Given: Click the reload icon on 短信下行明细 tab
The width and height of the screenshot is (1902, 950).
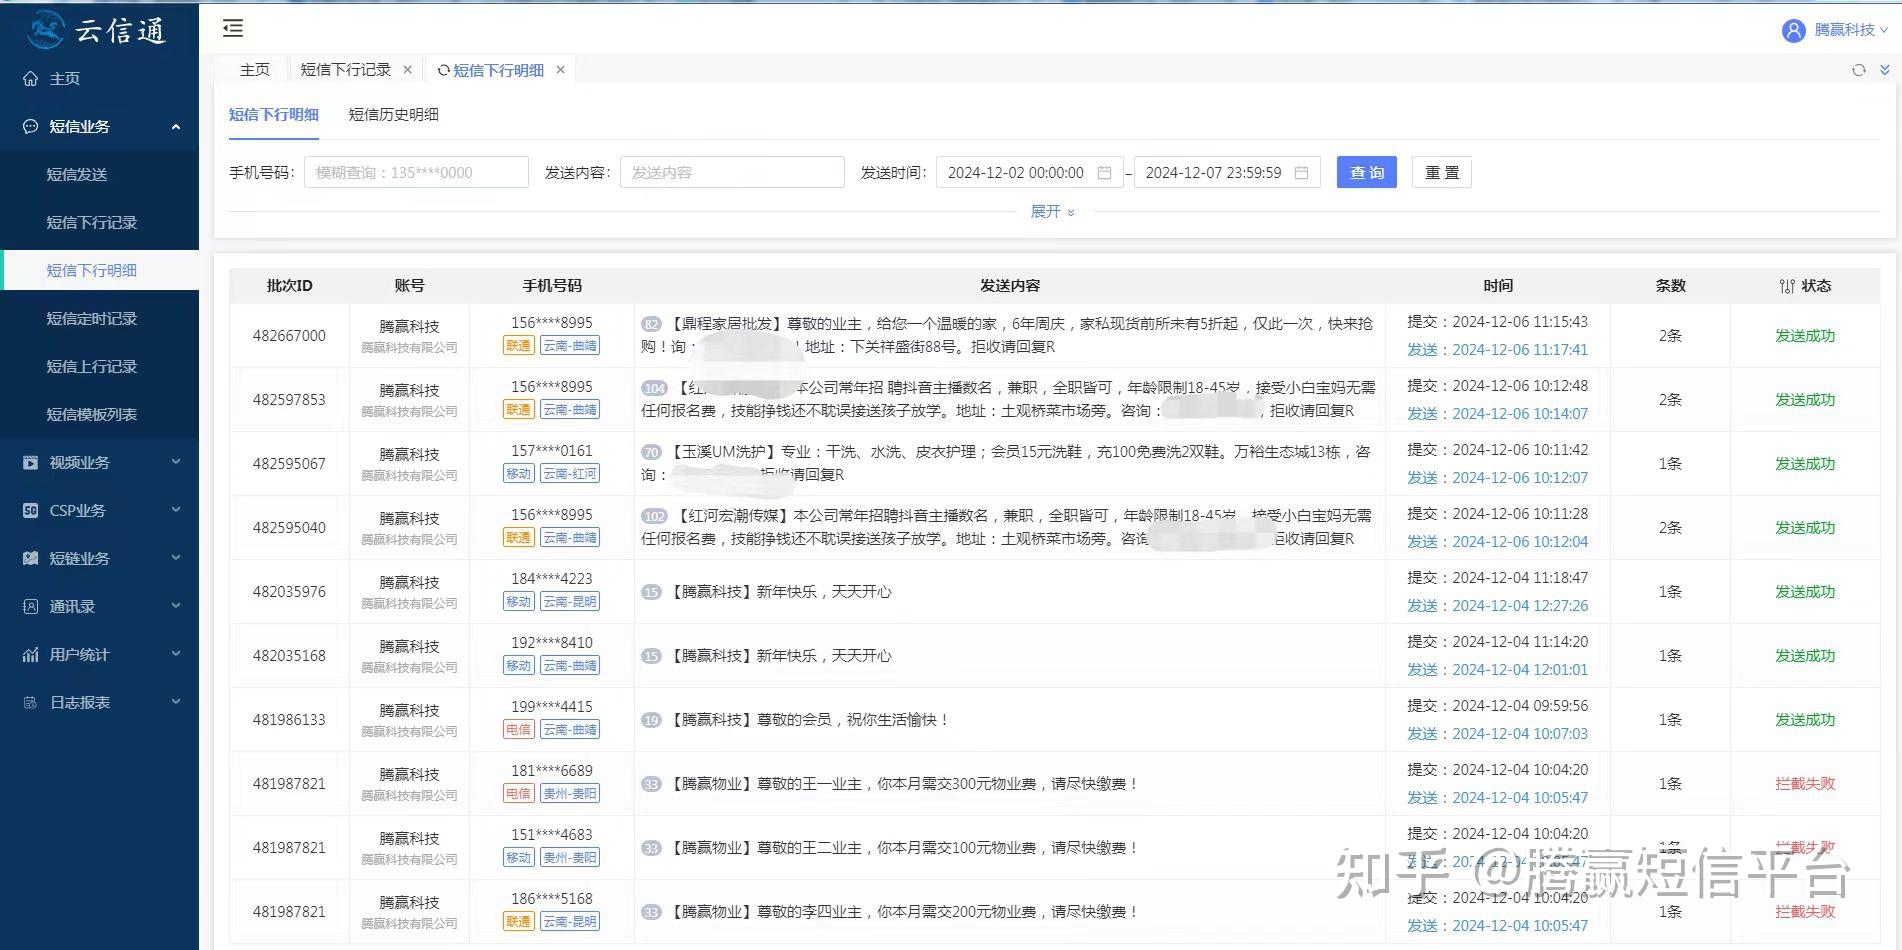Looking at the screenshot, I should tap(443, 70).
